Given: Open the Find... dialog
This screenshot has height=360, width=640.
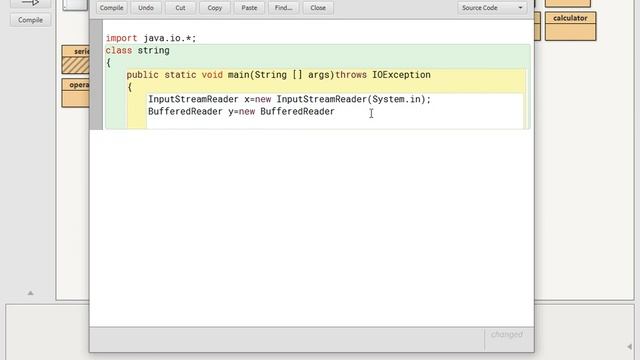Looking at the screenshot, I should point(283,8).
